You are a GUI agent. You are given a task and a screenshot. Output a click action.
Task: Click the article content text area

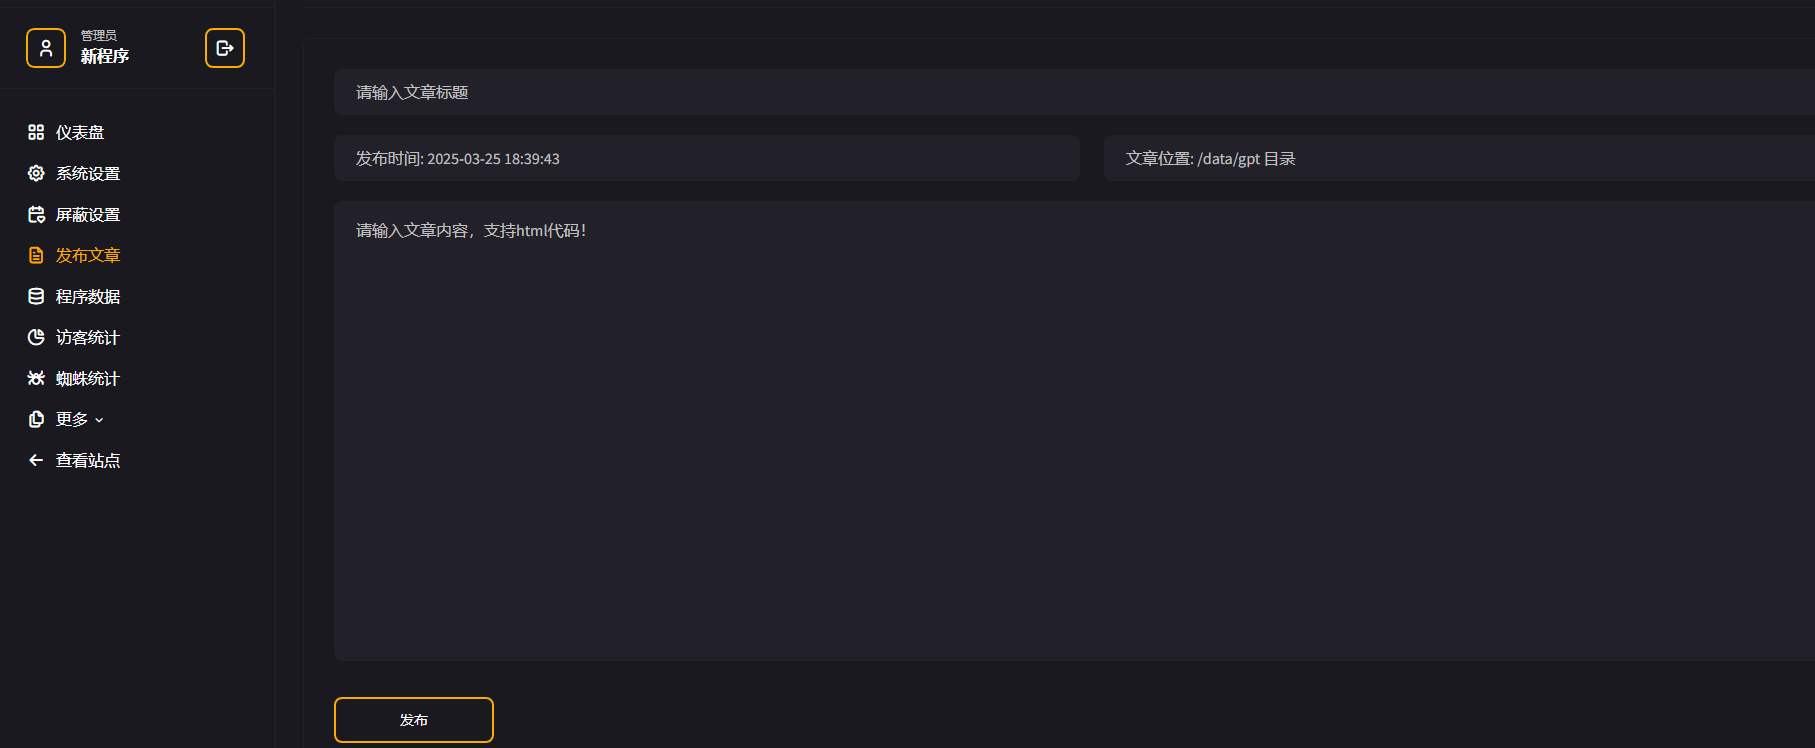click(x=1074, y=431)
